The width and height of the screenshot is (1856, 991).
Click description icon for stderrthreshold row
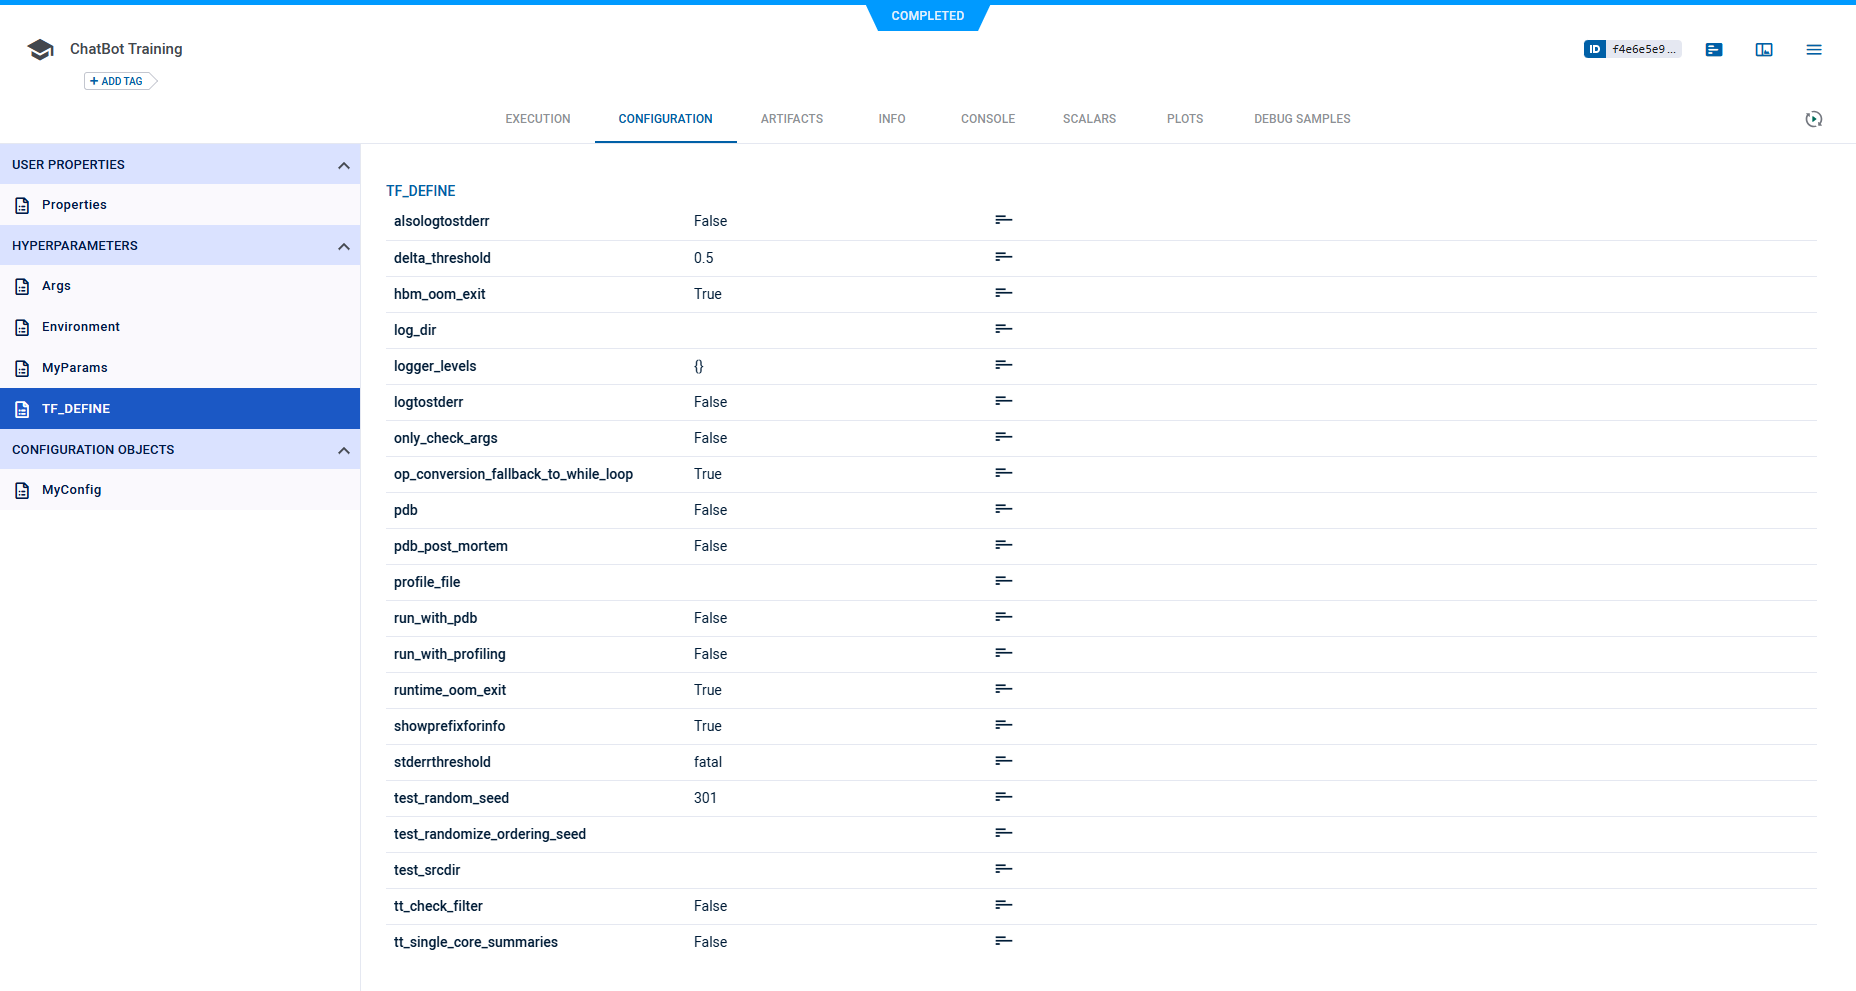point(1003,761)
